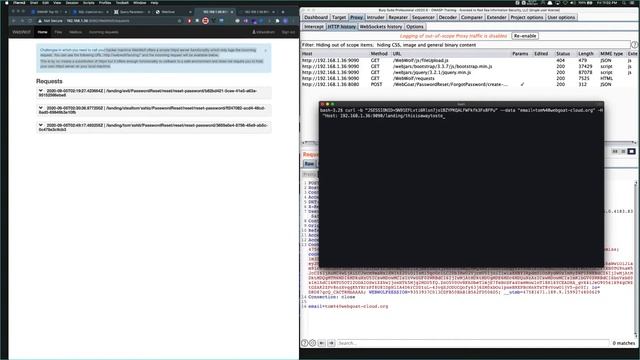The height and width of the screenshot is (360, 640).
Task: Dismiss the blue info alert box
Action: (266, 50)
